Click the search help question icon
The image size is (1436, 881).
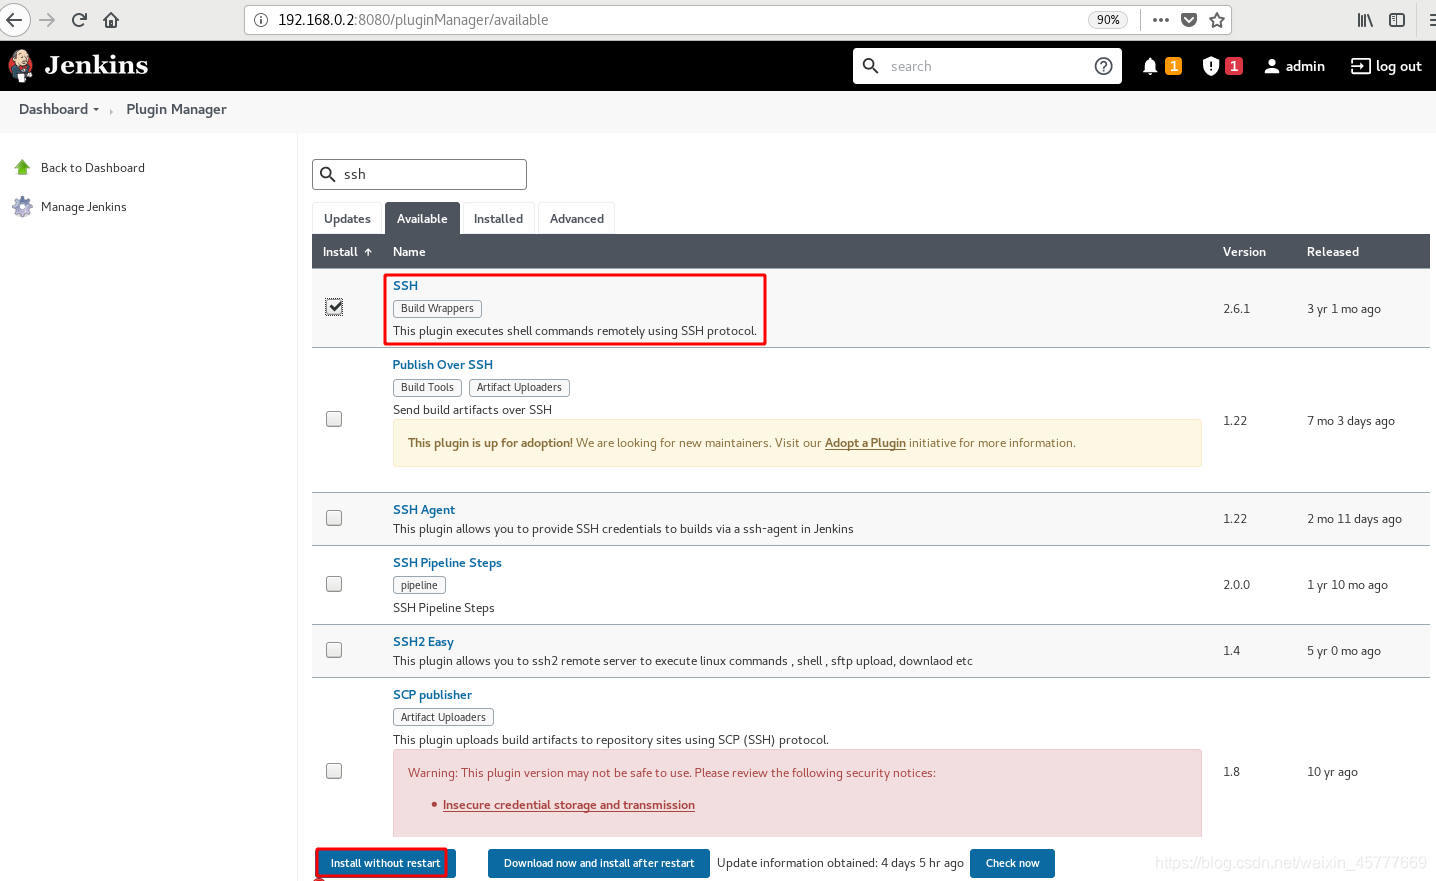click(x=1104, y=66)
